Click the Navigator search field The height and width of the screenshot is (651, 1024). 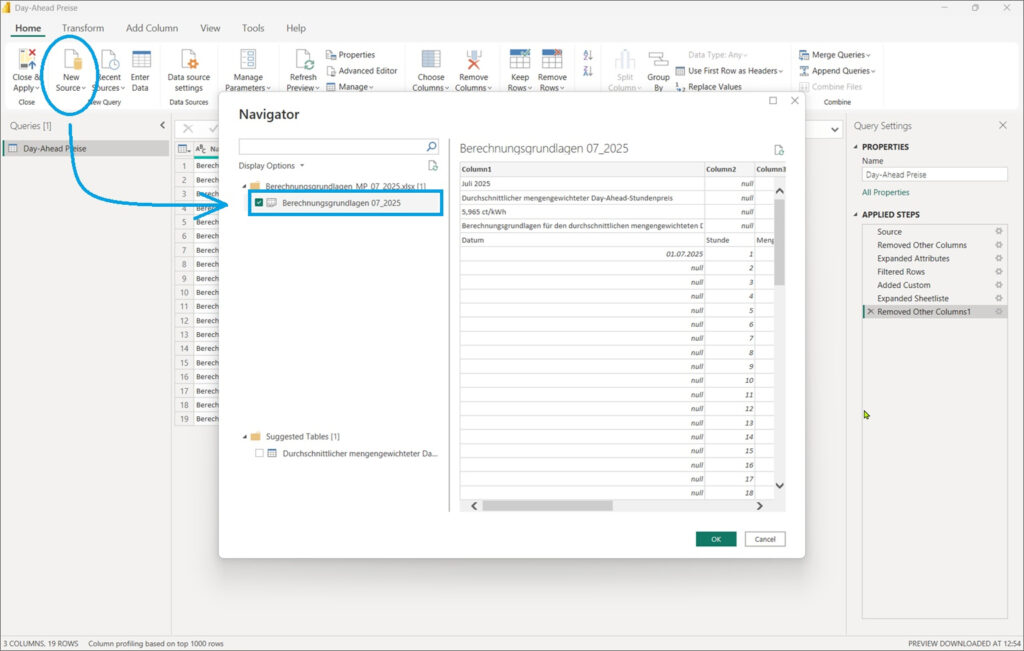coord(332,146)
